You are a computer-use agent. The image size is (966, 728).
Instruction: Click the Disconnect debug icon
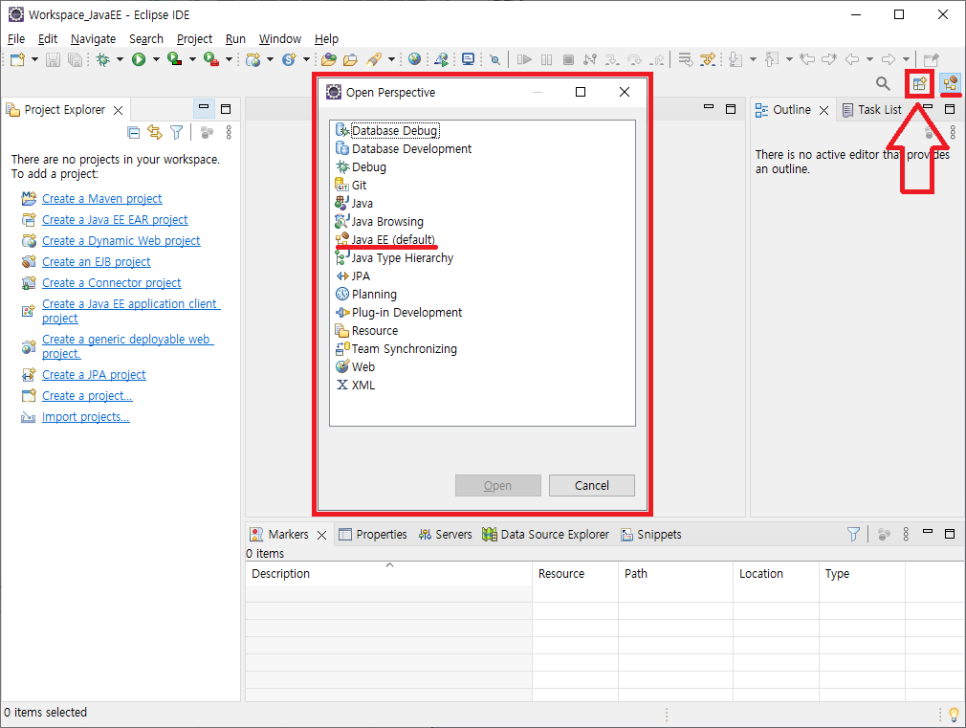point(590,60)
